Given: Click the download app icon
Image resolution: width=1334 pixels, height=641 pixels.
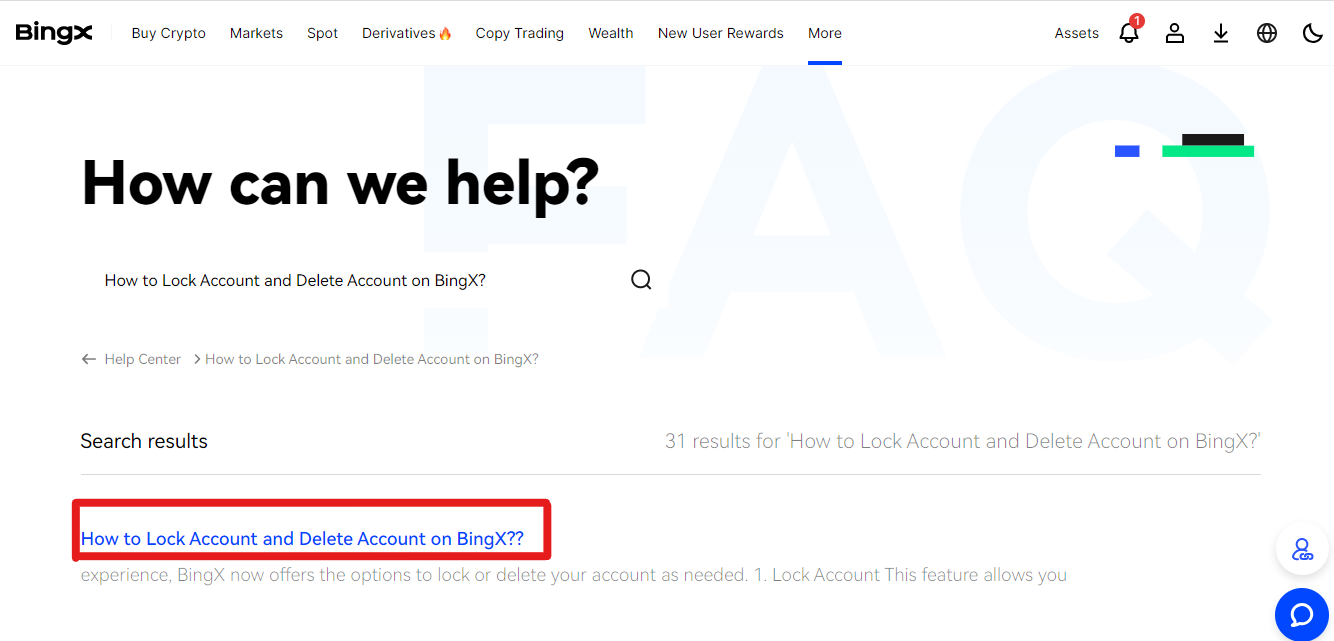Looking at the screenshot, I should coord(1221,33).
